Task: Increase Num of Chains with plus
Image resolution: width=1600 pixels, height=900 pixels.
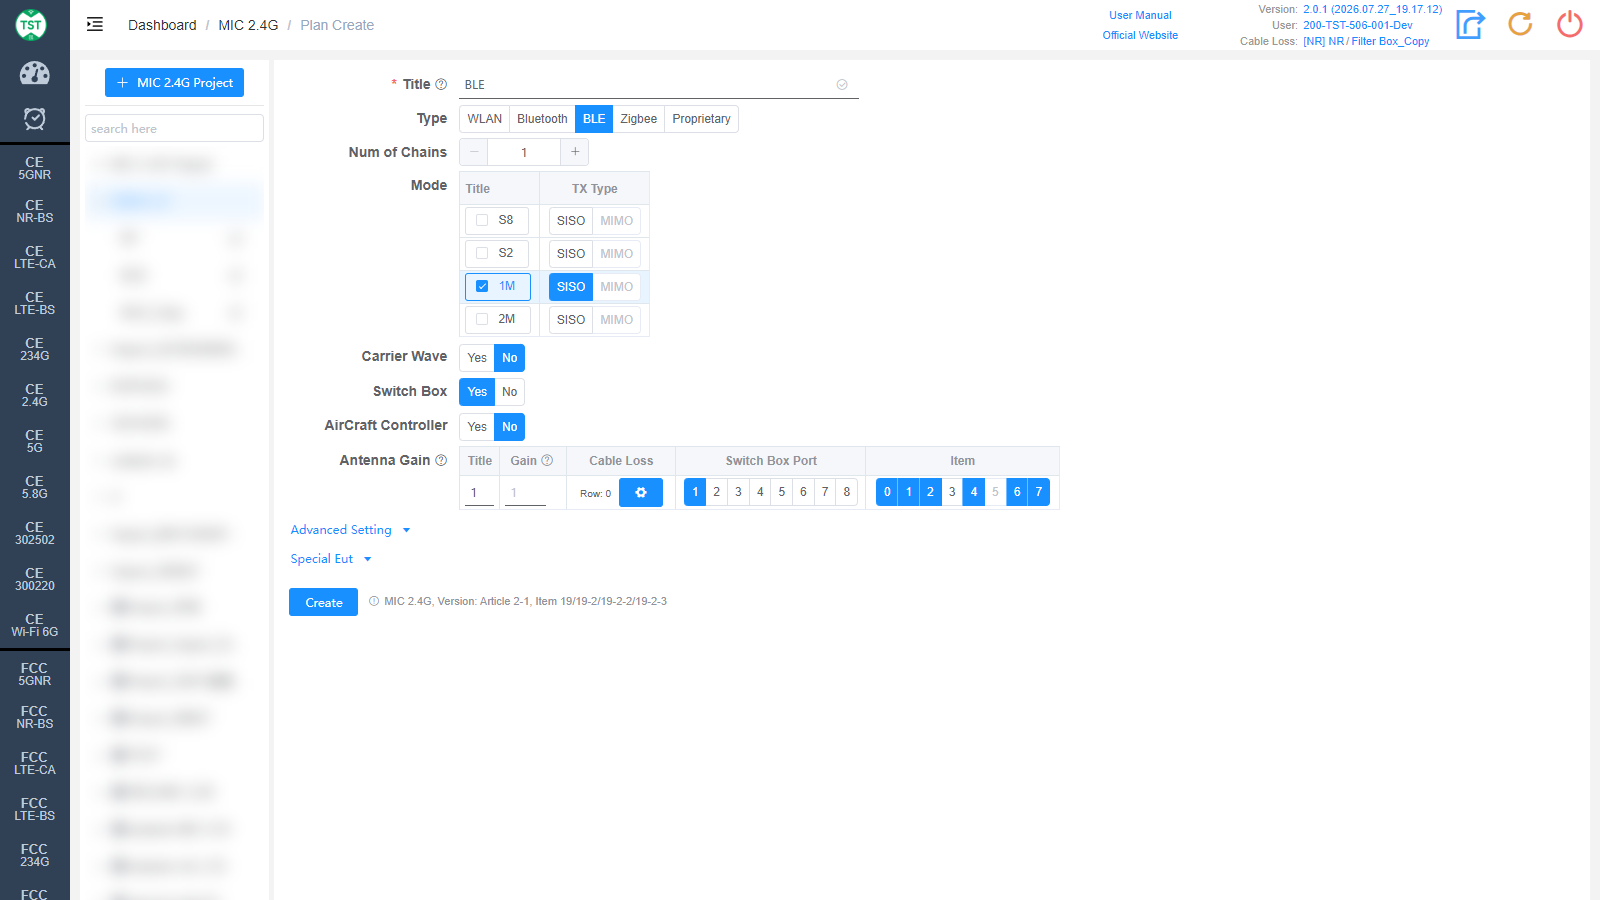Action: click(x=575, y=152)
